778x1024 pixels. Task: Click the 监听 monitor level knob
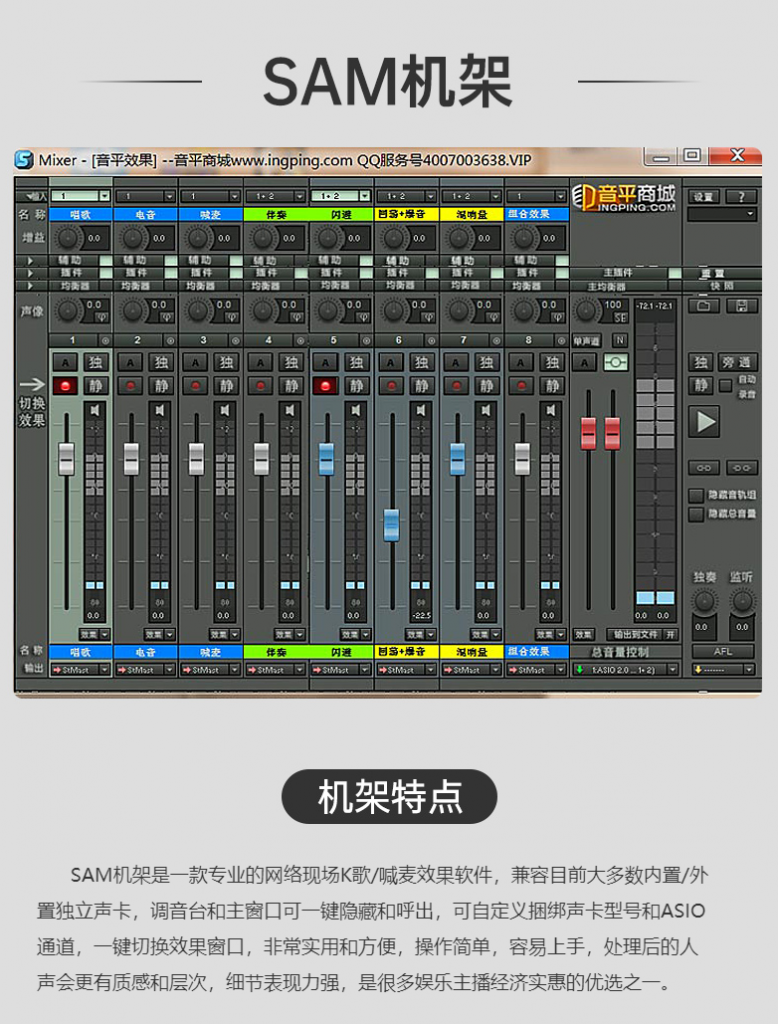coord(742,600)
